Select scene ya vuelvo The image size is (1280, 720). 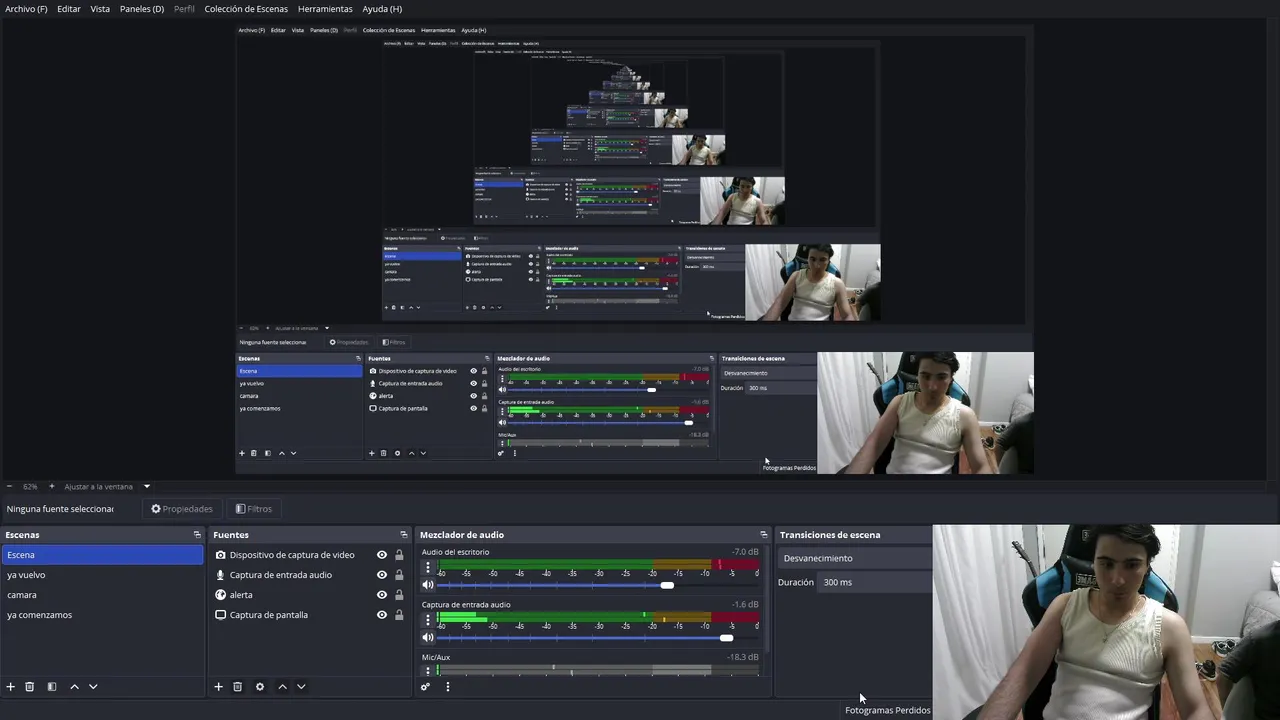click(x=102, y=575)
